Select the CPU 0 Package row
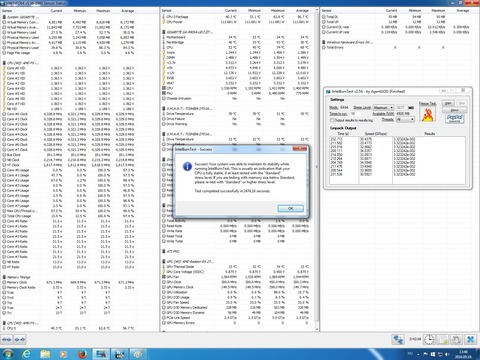This screenshot has height=360, width=480. pyautogui.click(x=236, y=17)
